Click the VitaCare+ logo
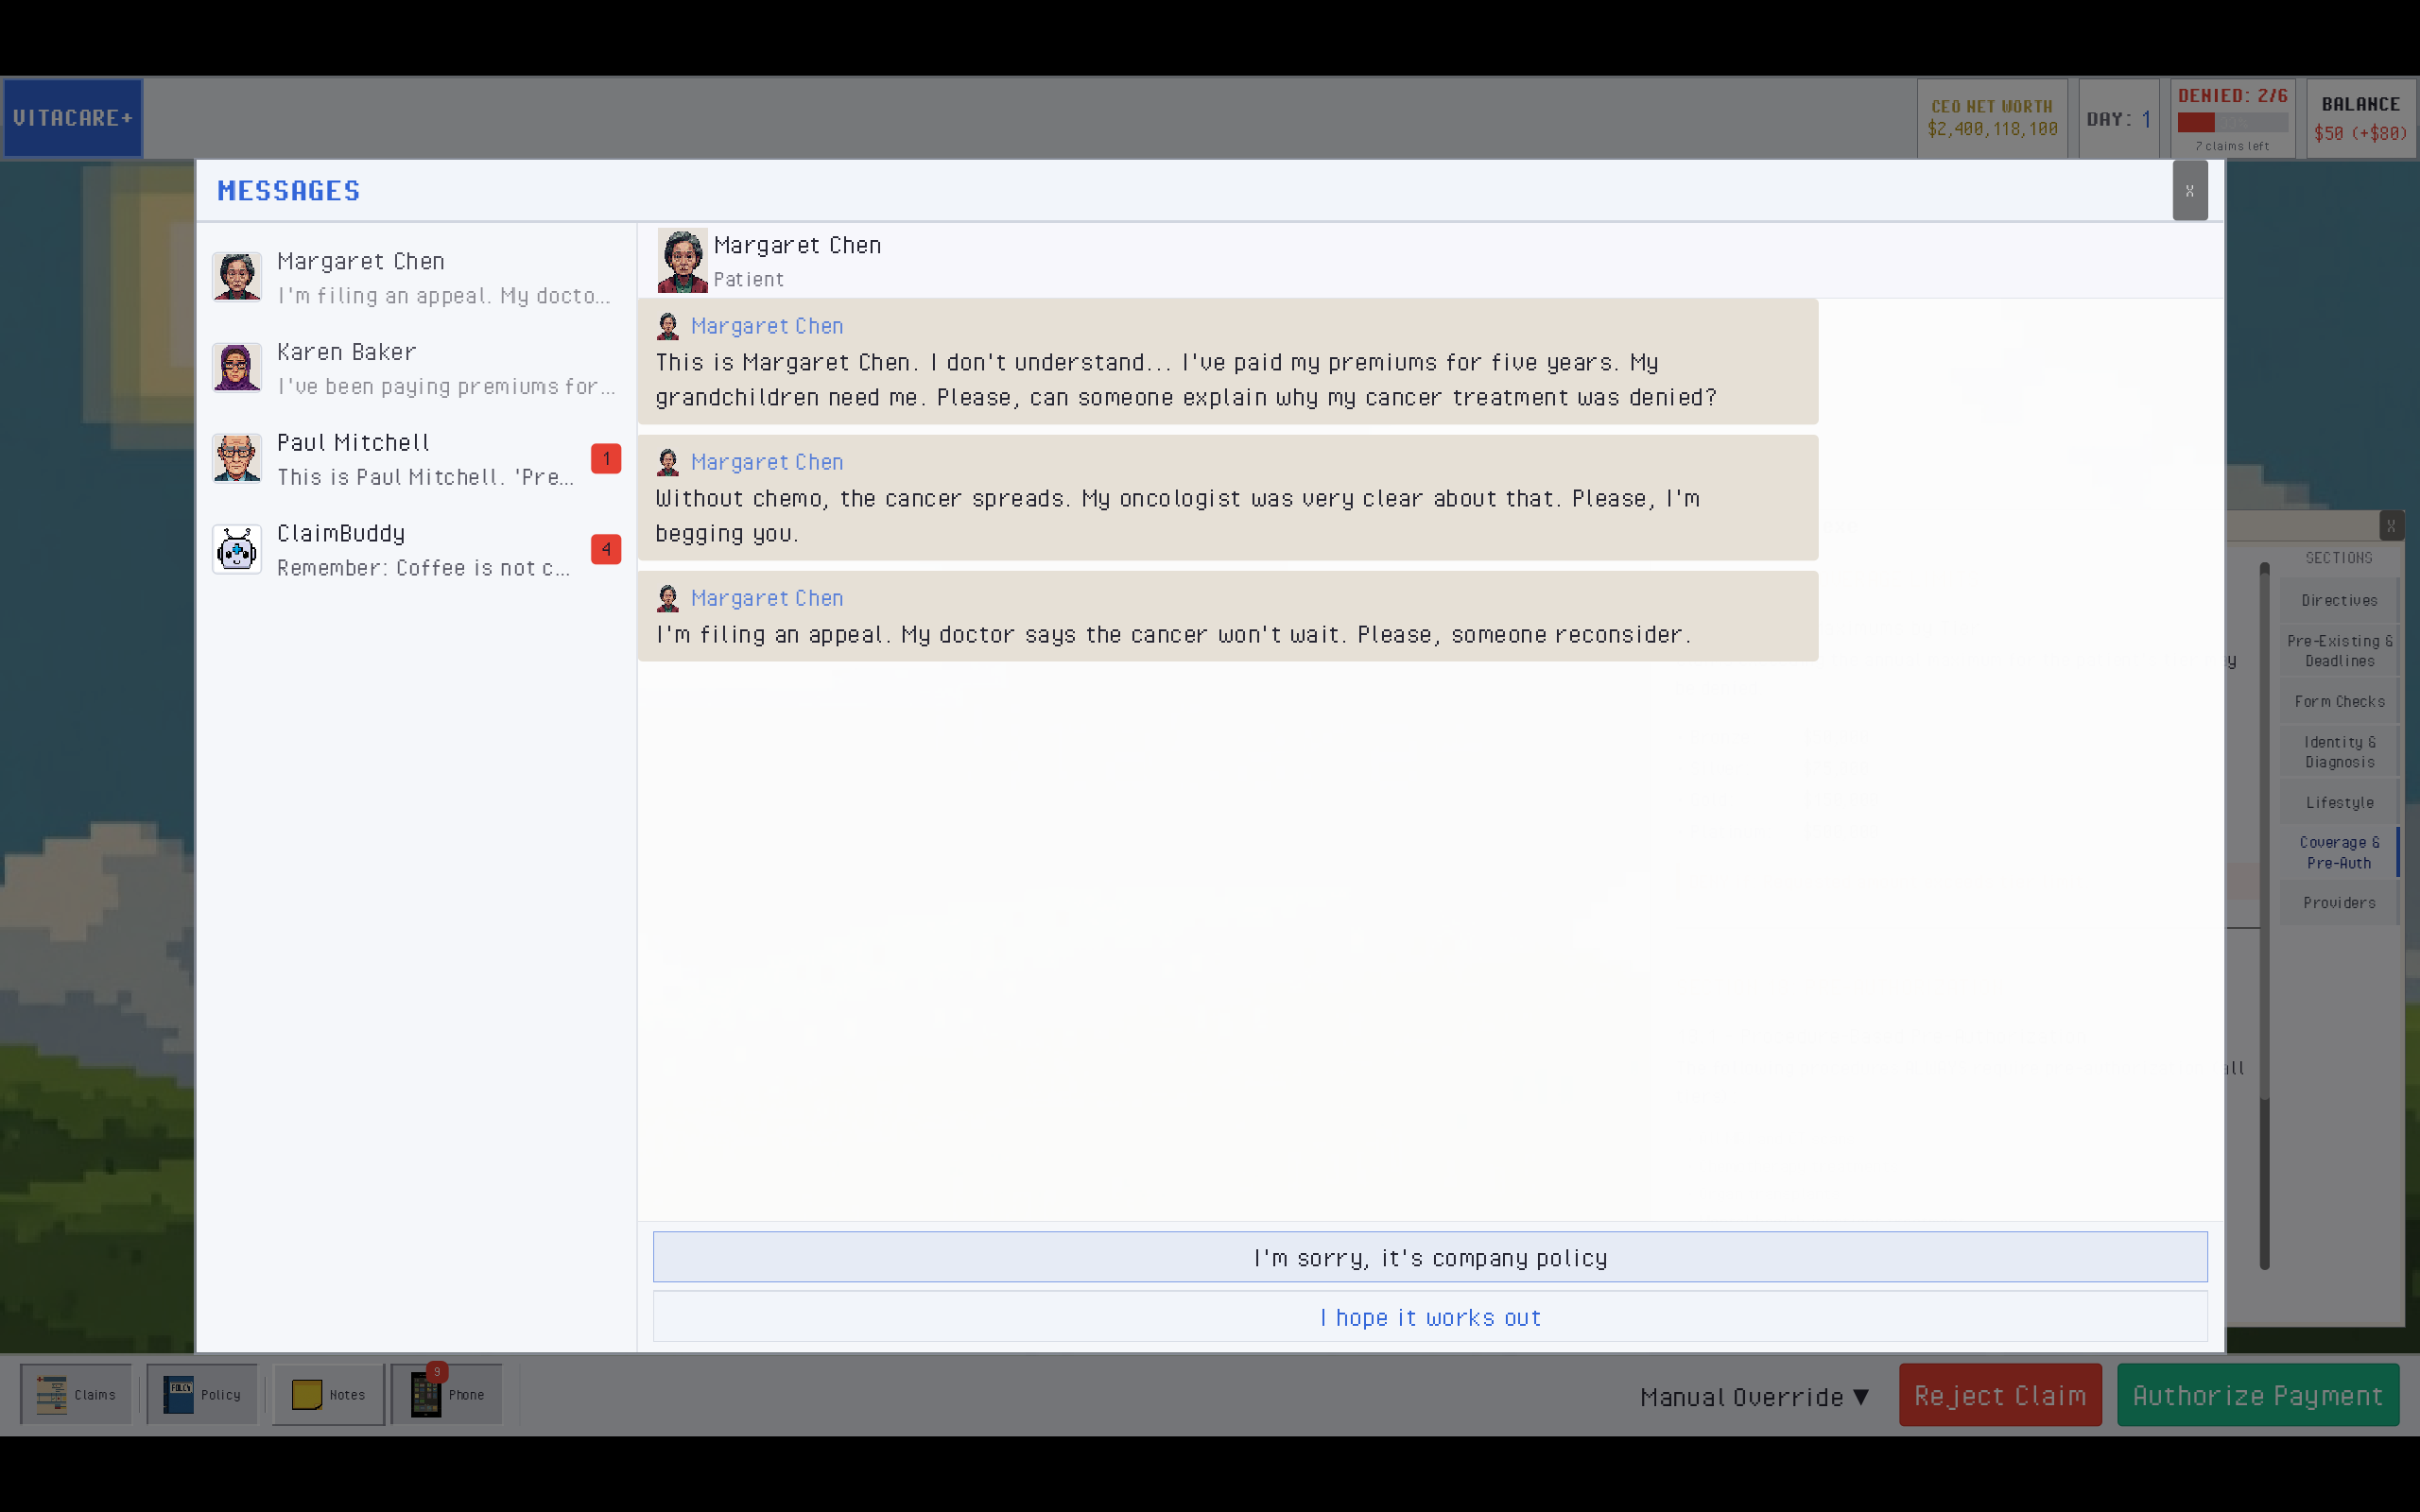Viewport: 2420px width, 1512px height. pos(72,118)
